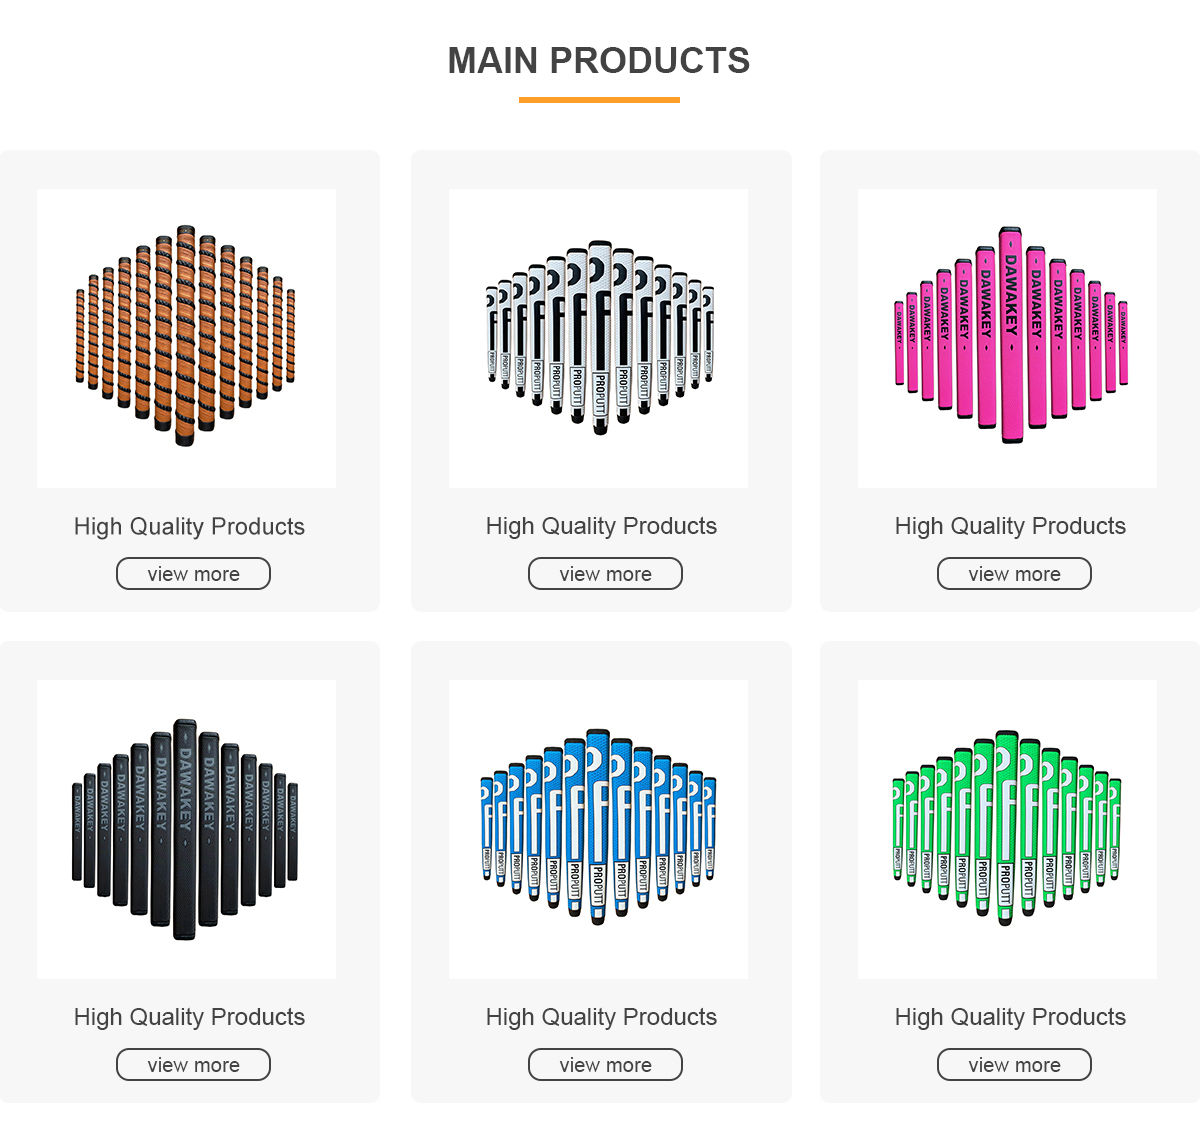
Task: Click 'High Quality Products' title under black grips
Action: tap(189, 1017)
